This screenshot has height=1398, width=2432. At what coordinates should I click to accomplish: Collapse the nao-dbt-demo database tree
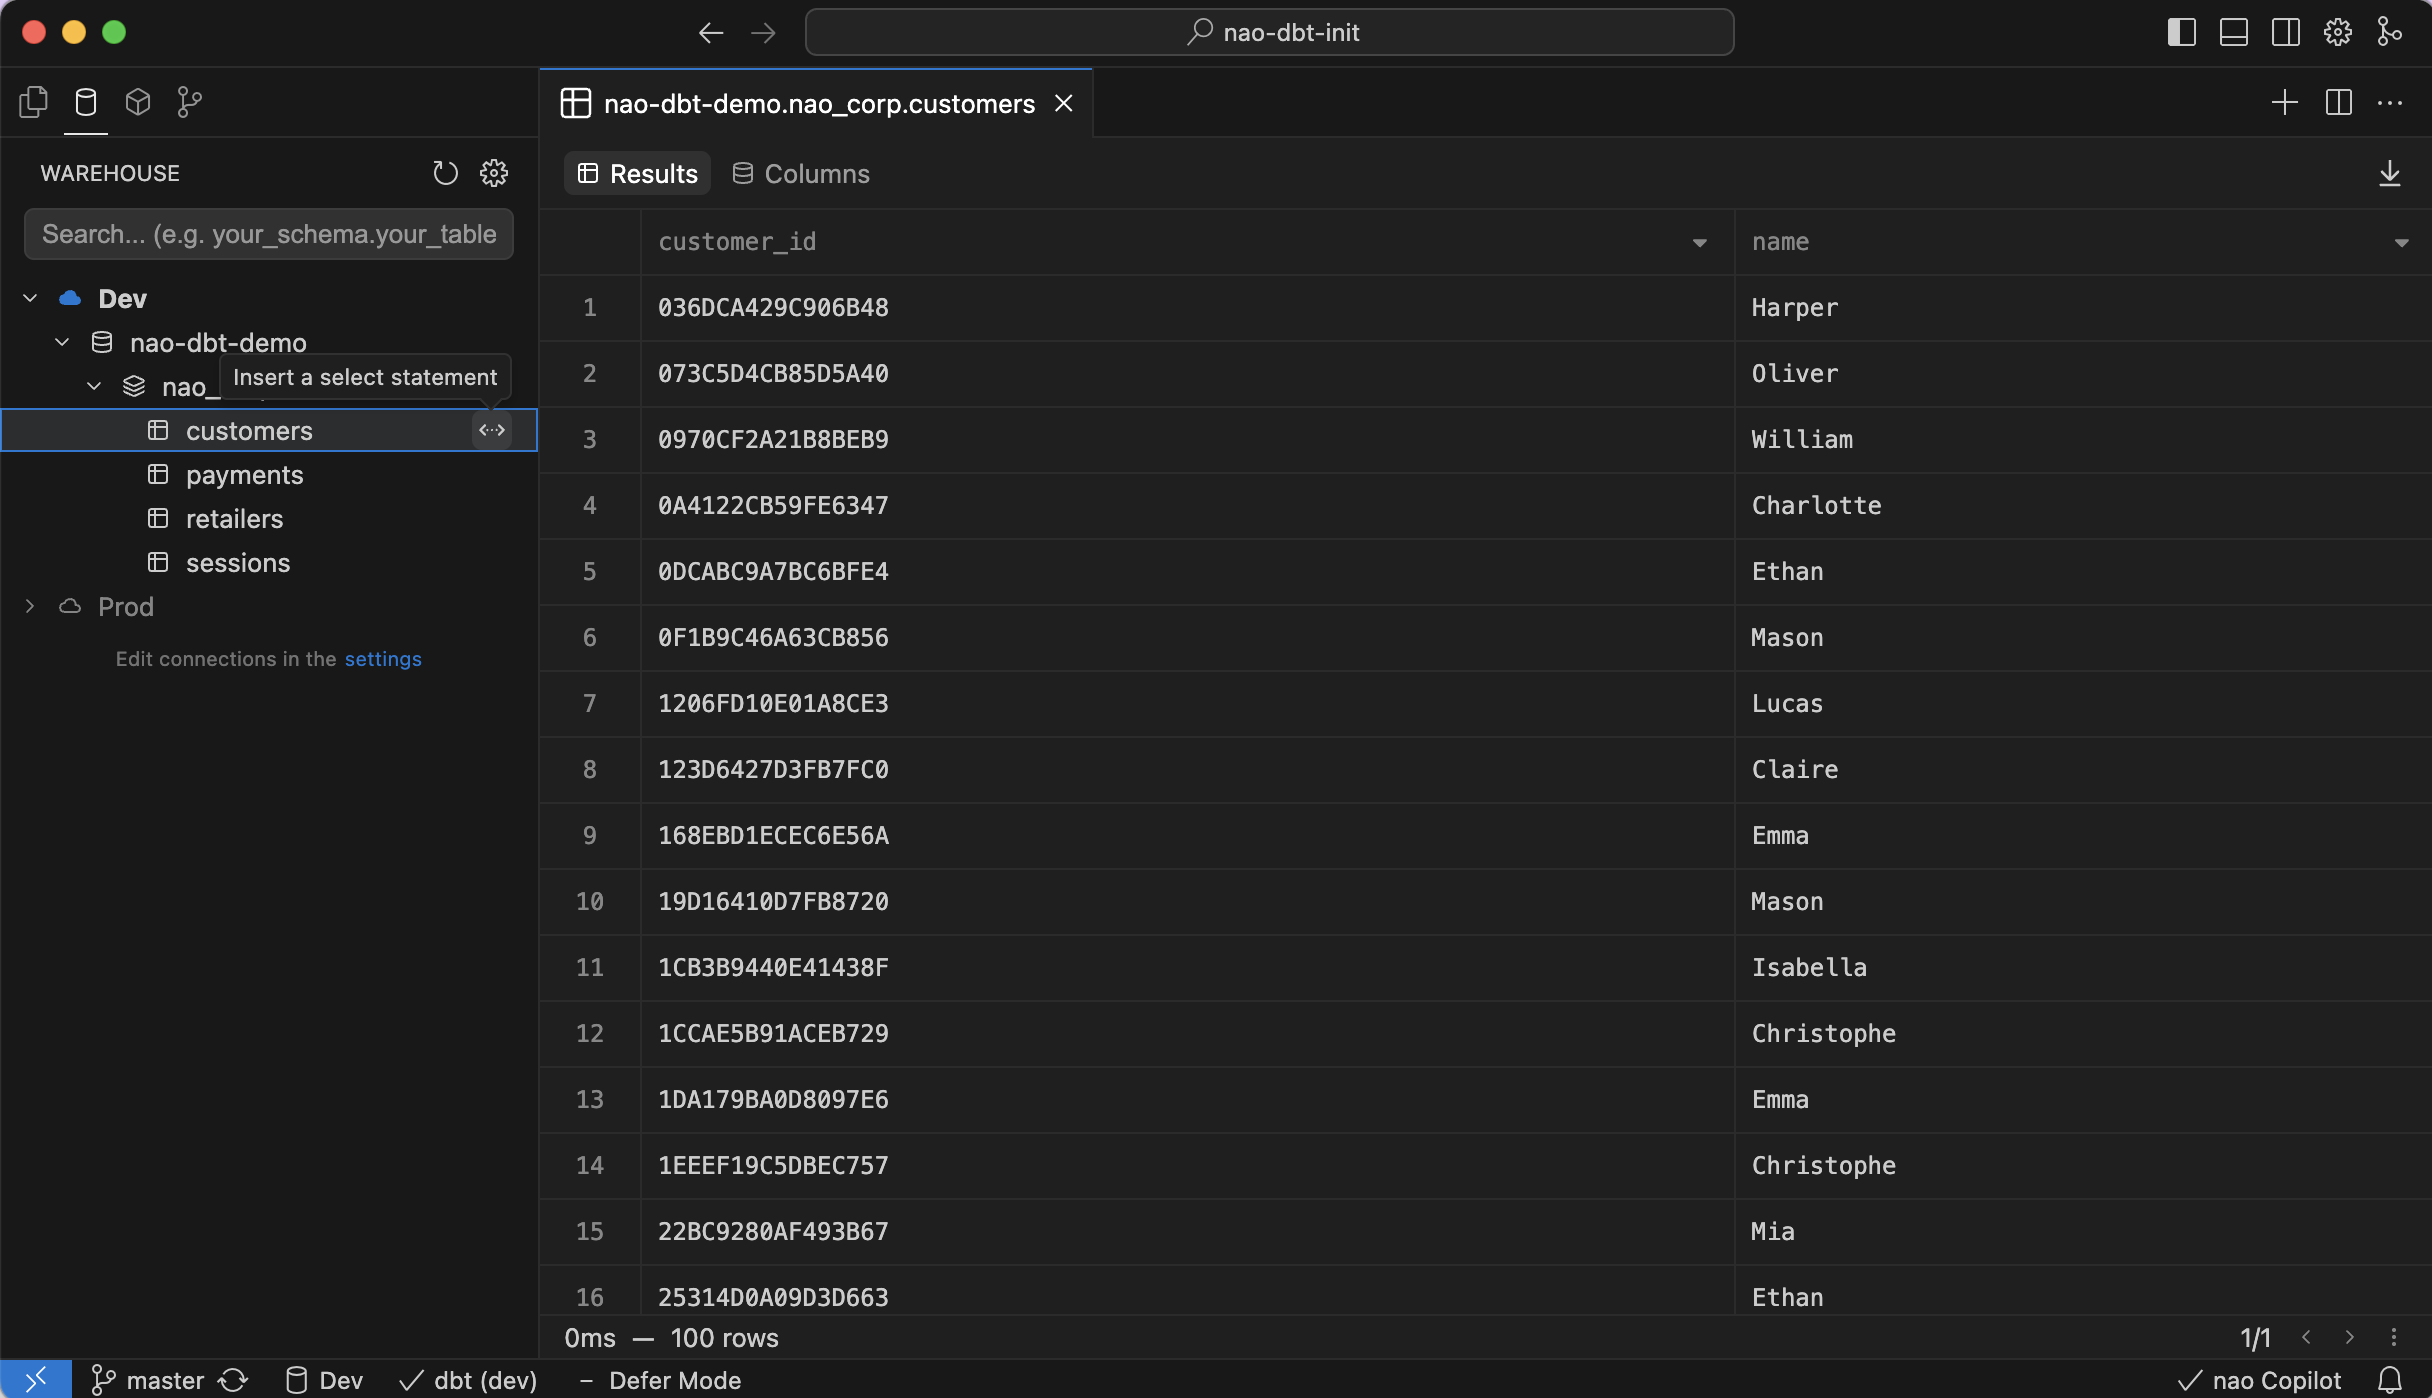[x=62, y=342]
